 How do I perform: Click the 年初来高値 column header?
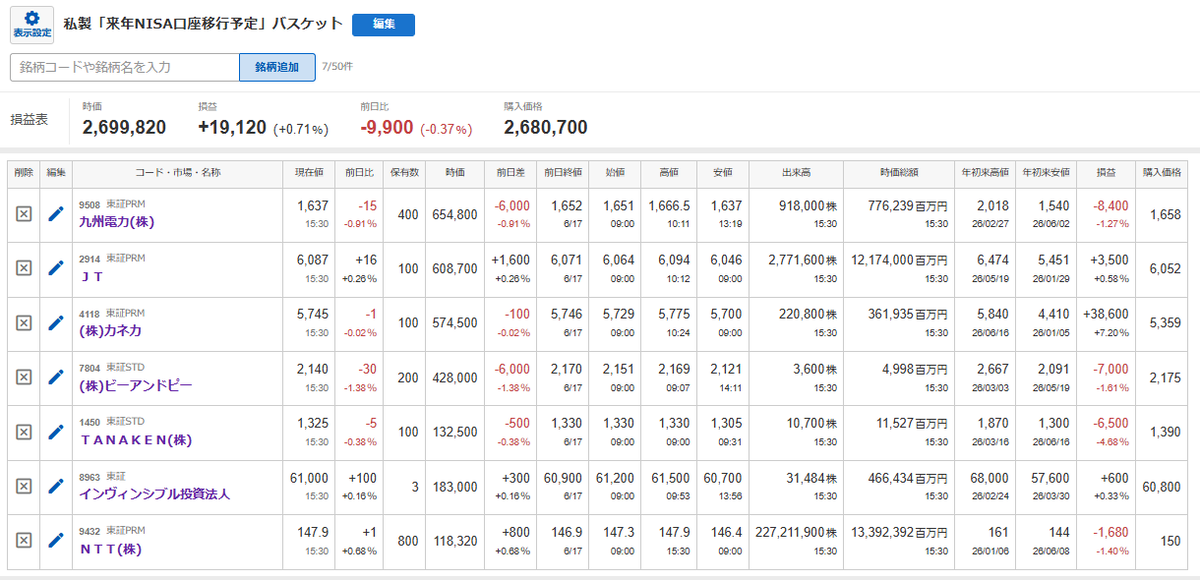click(984, 173)
